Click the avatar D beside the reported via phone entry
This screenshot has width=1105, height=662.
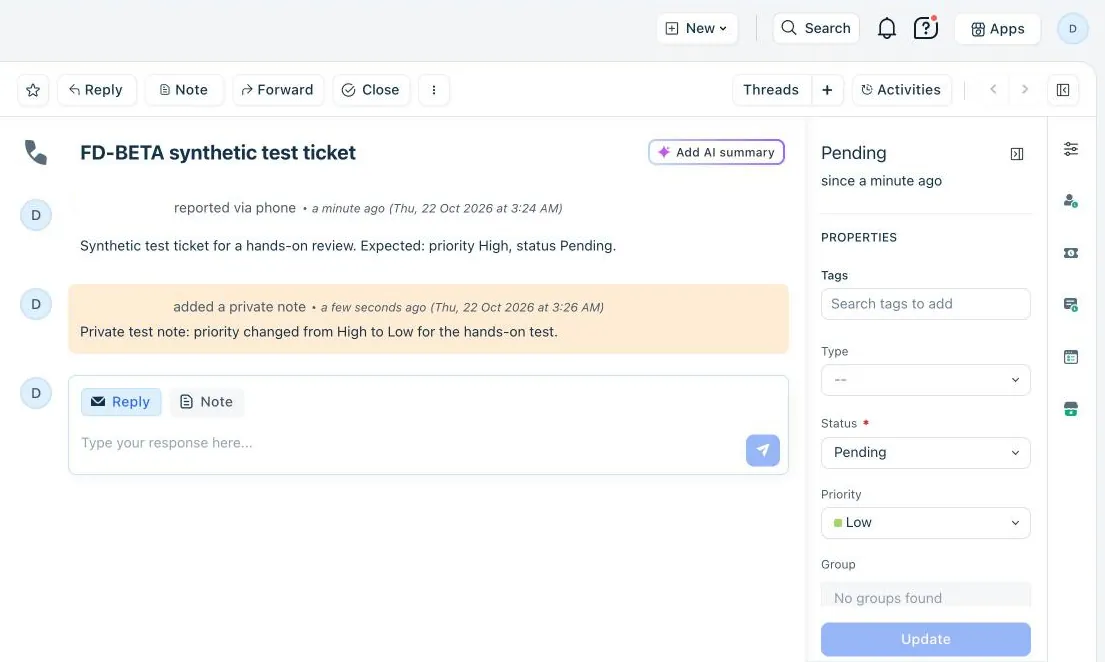[36, 215]
